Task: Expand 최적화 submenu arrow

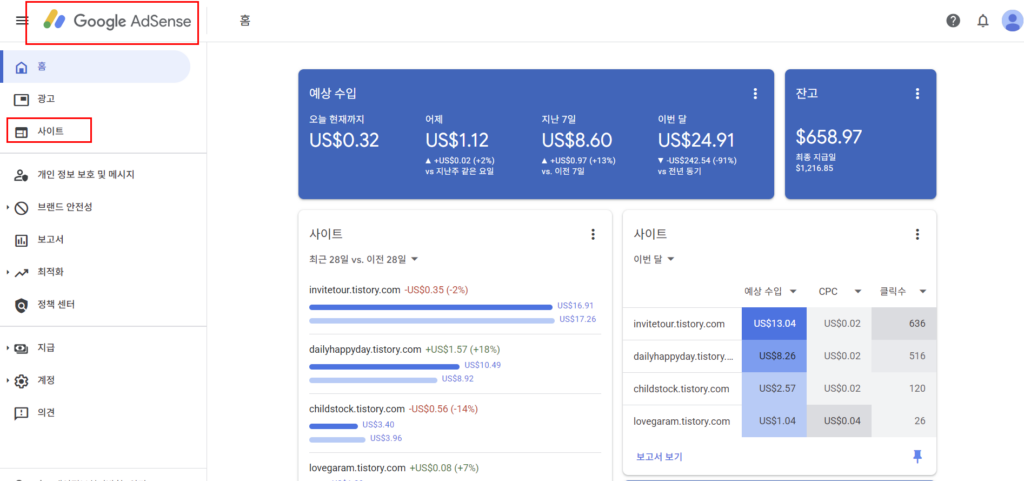Action: pyautogui.click(x=8, y=272)
